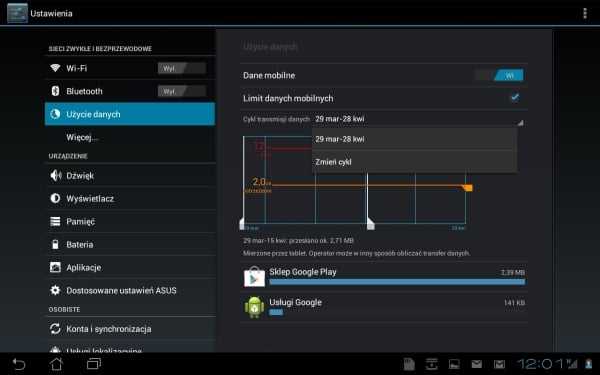The width and height of the screenshot is (600, 375).
Task: Turn off the Dane mobilne switch
Action: (x=499, y=75)
